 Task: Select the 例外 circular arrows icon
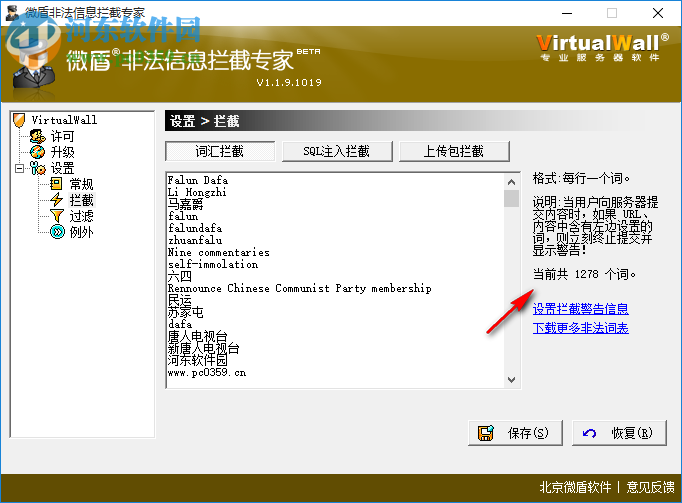[57, 232]
